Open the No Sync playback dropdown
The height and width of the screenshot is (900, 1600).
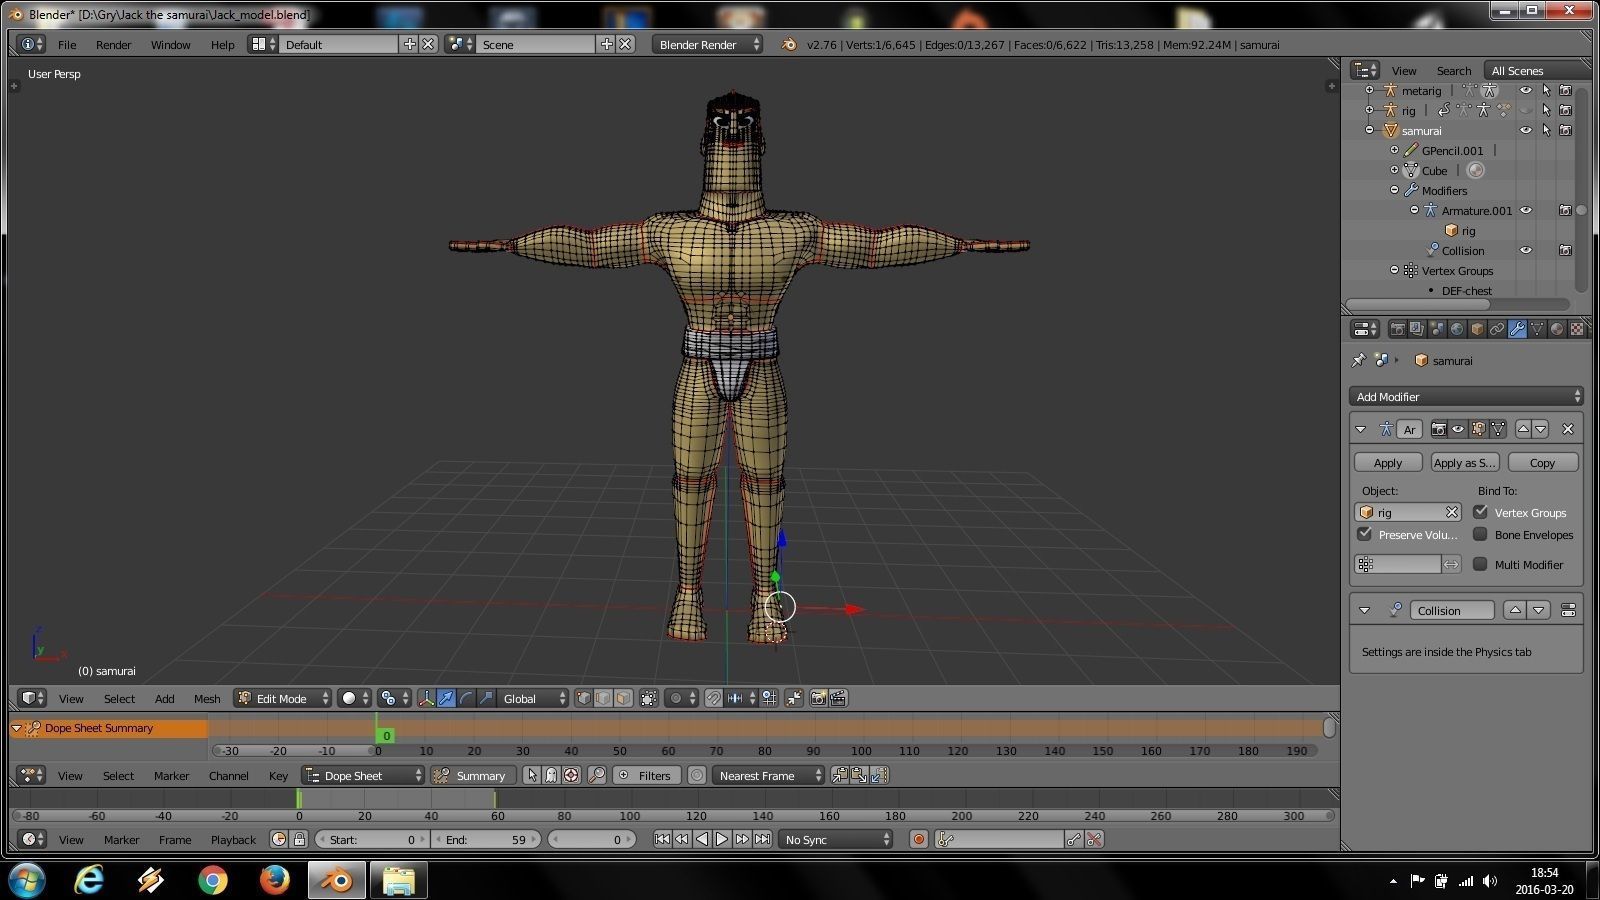pyautogui.click(x=835, y=839)
